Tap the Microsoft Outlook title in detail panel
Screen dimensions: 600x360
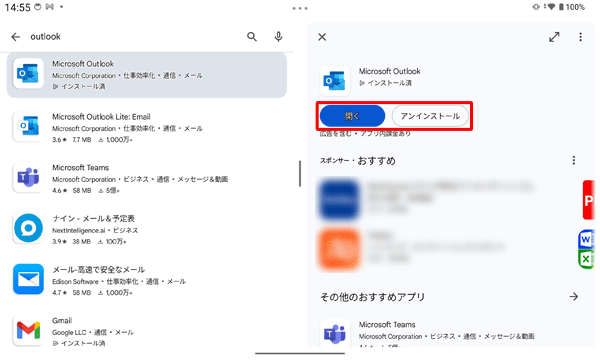click(x=389, y=71)
